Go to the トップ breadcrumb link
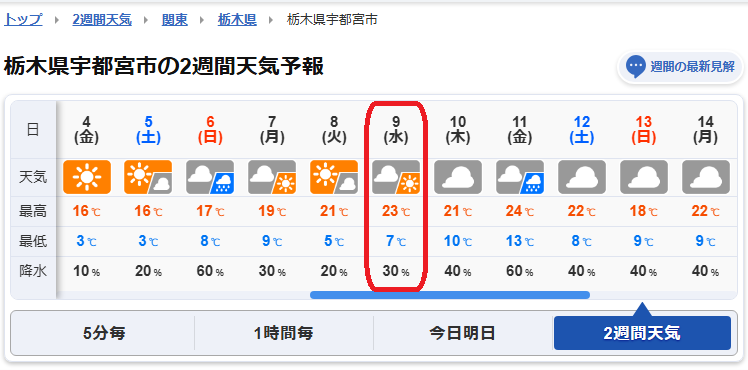This screenshot has height=370, width=748. click(x=23, y=20)
